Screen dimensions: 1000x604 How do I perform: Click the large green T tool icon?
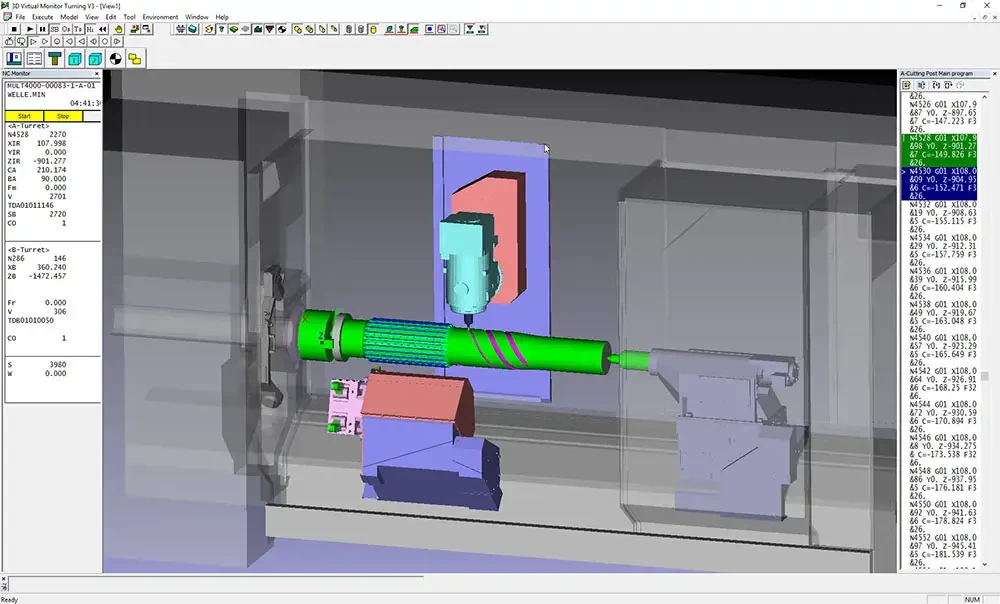55,59
